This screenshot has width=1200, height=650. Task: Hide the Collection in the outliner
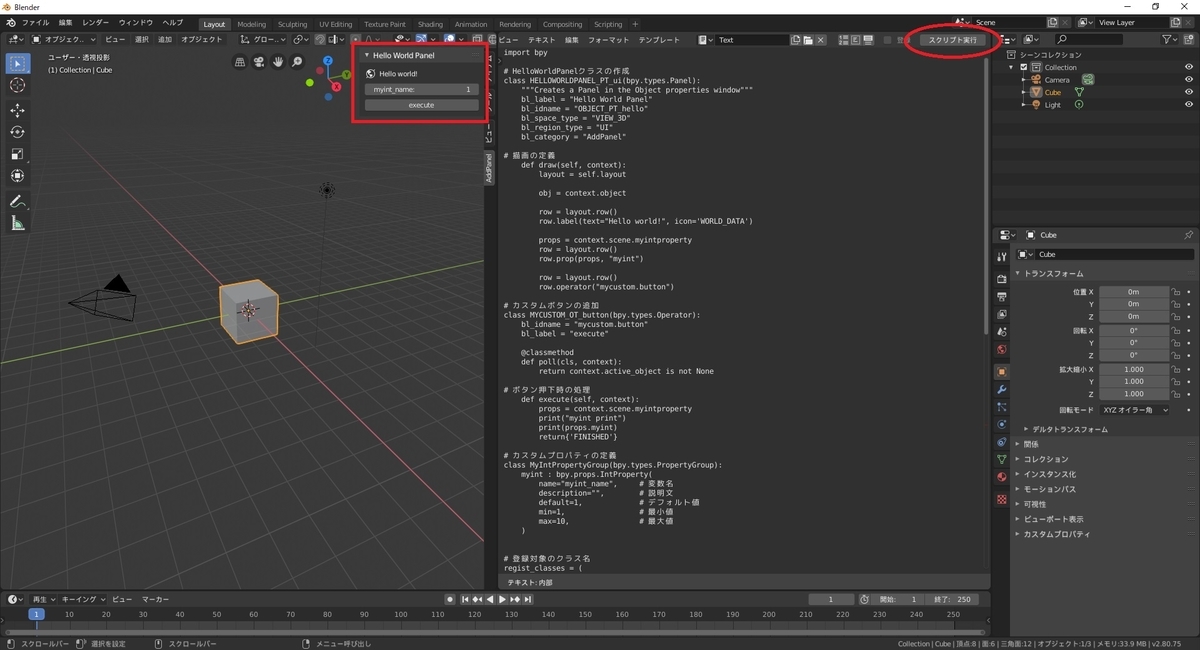(1189, 67)
